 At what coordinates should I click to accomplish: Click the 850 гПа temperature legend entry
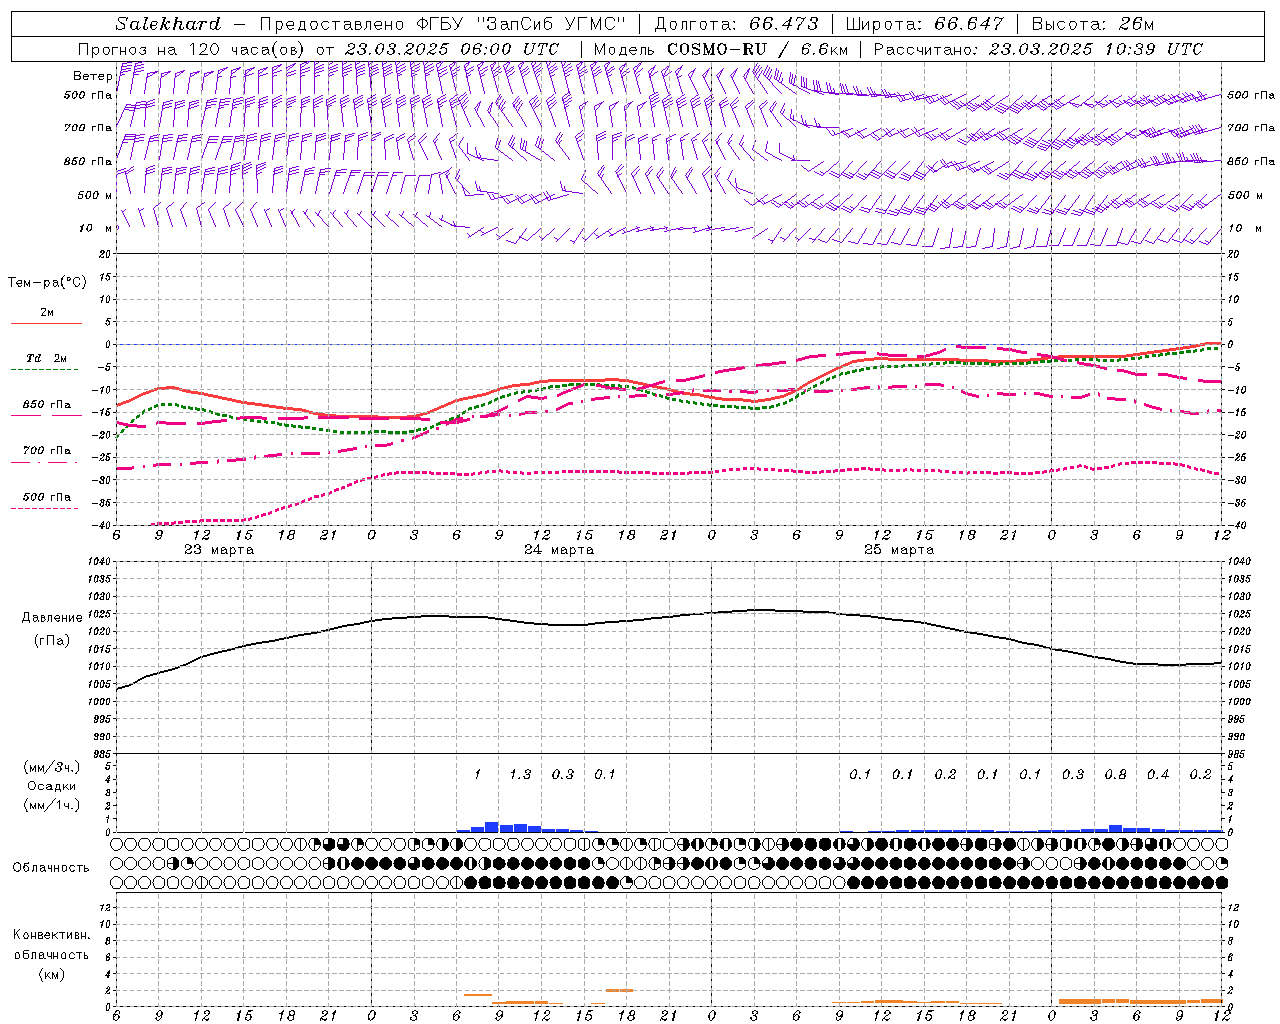point(47,405)
